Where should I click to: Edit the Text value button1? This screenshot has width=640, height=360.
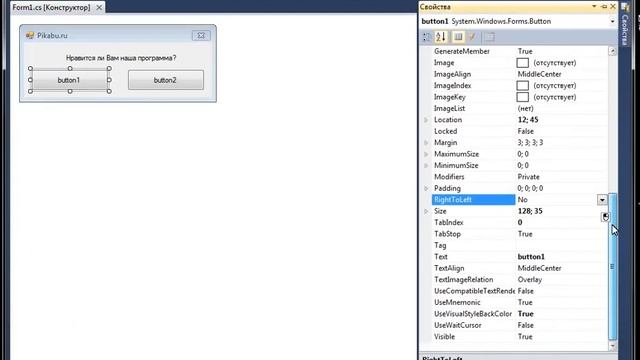click(x=531, y=257)
